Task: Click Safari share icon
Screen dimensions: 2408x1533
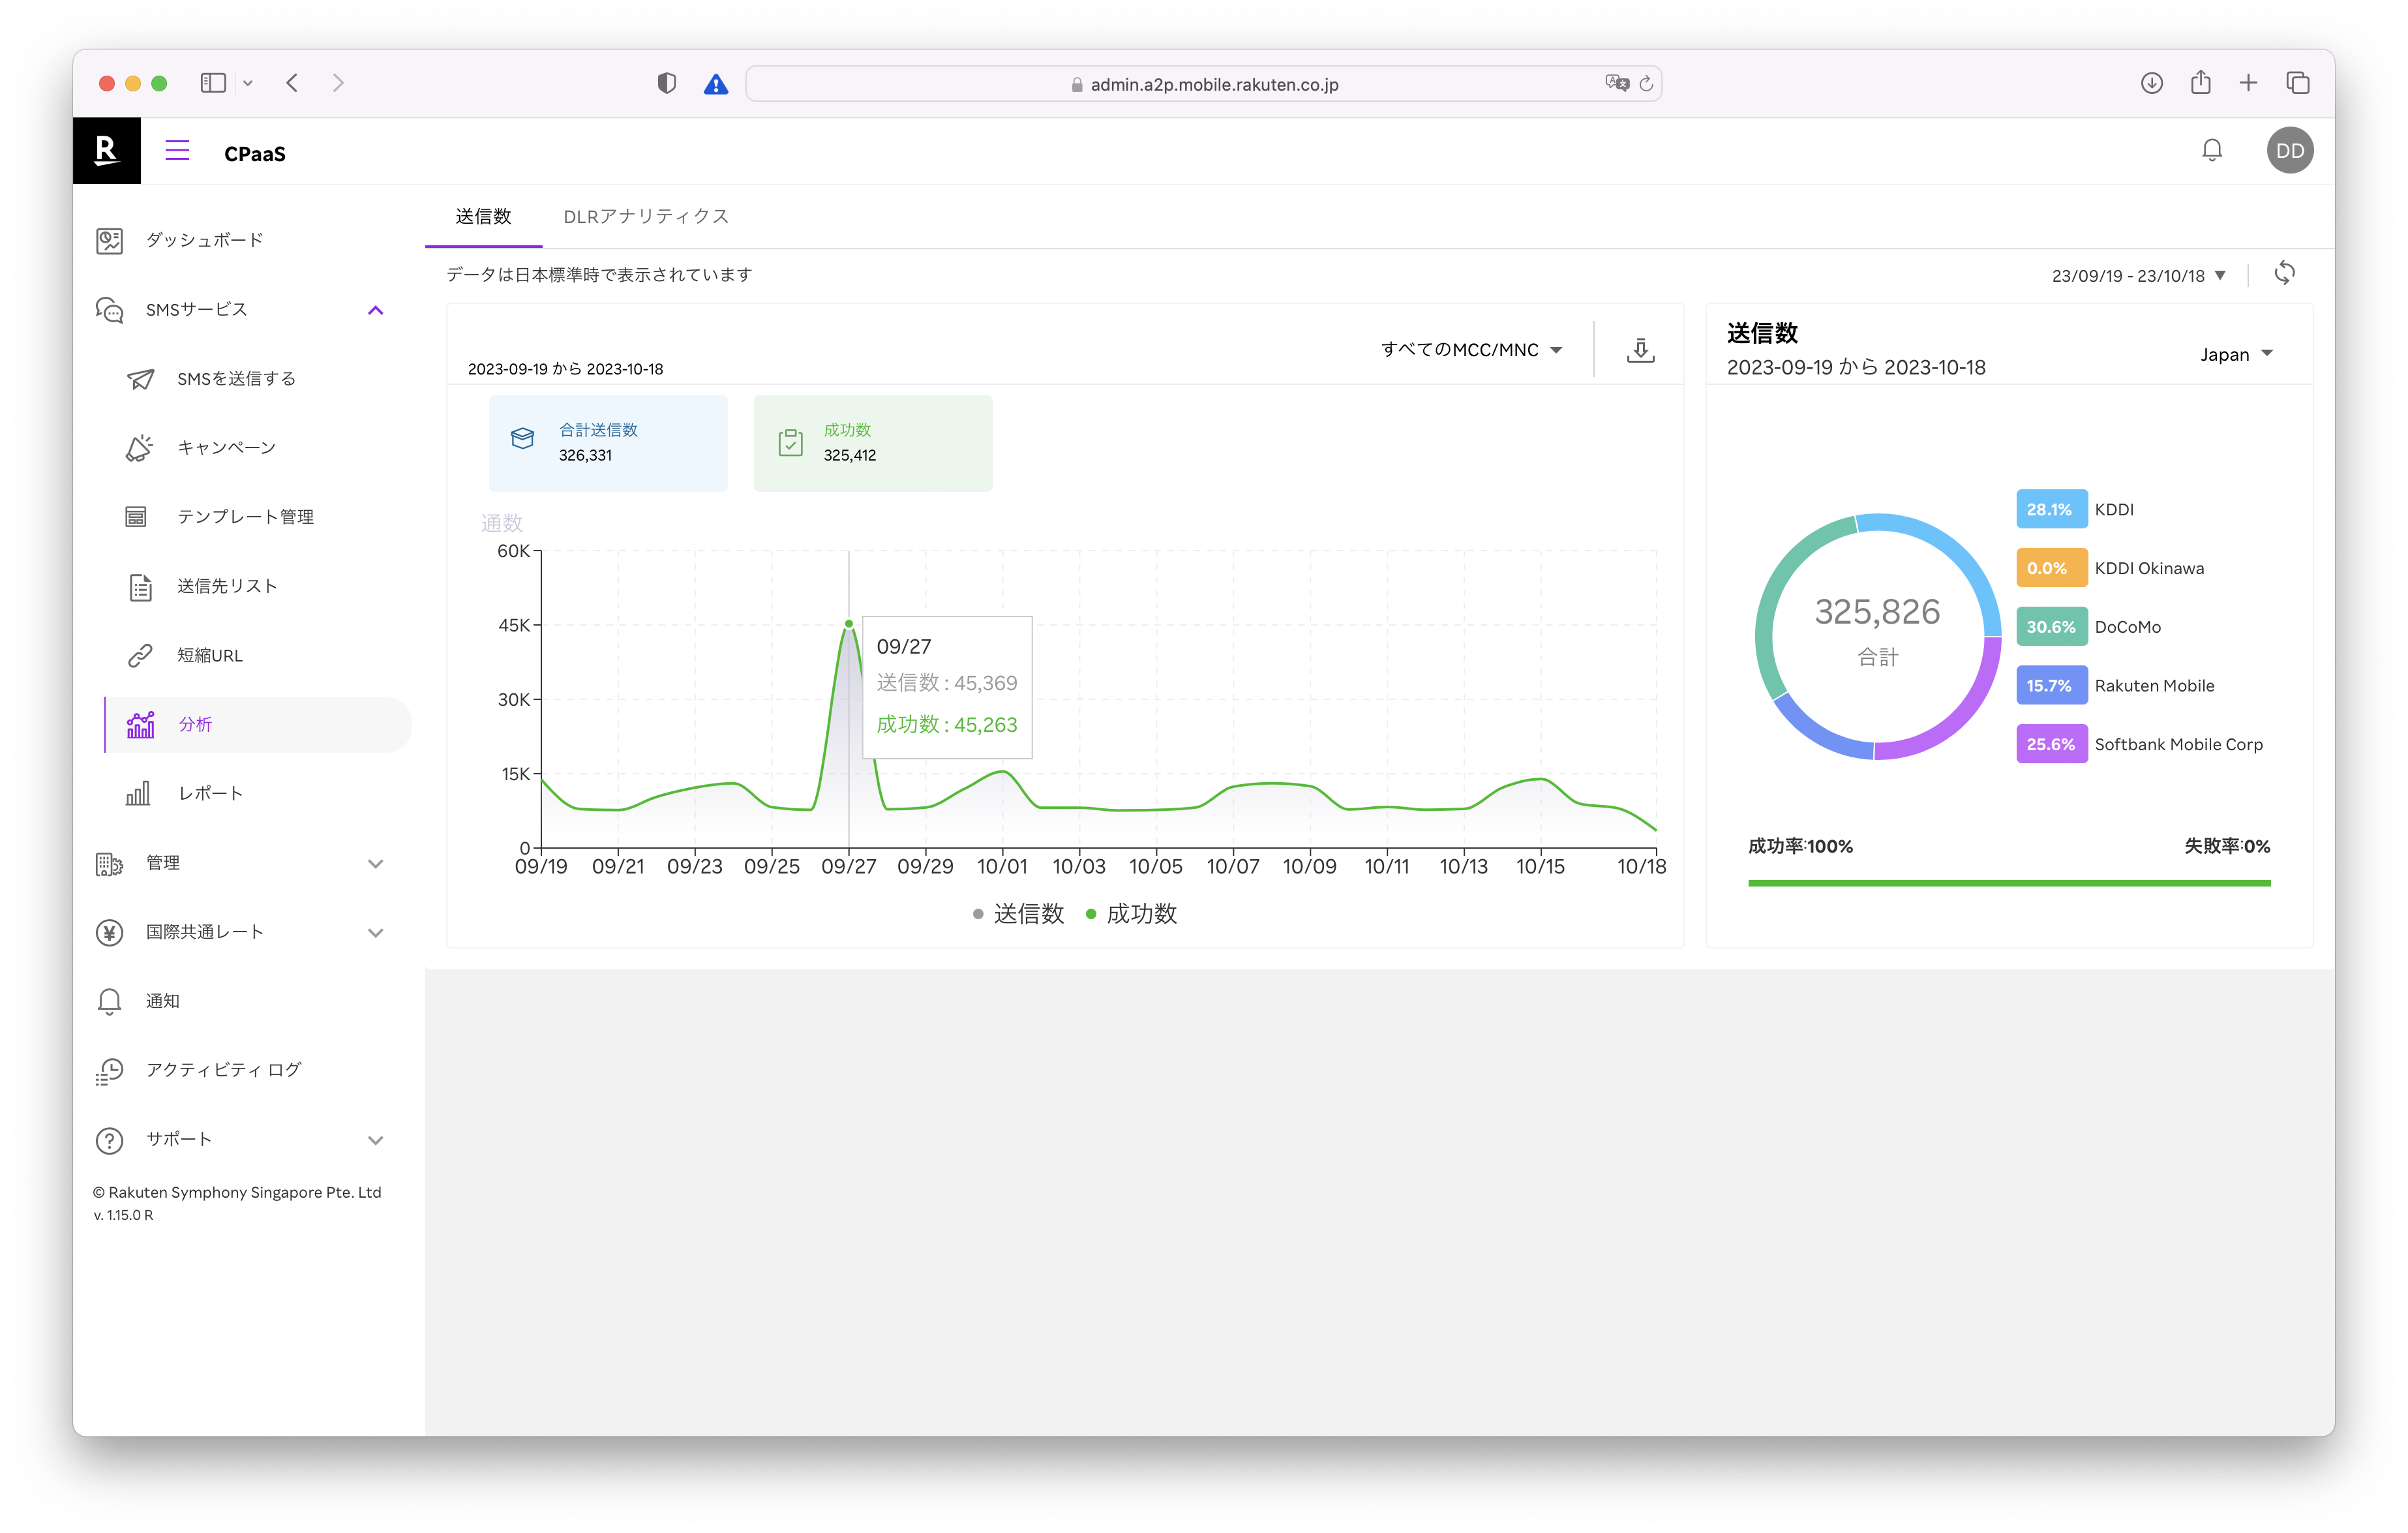Action: pos(2200,83)
